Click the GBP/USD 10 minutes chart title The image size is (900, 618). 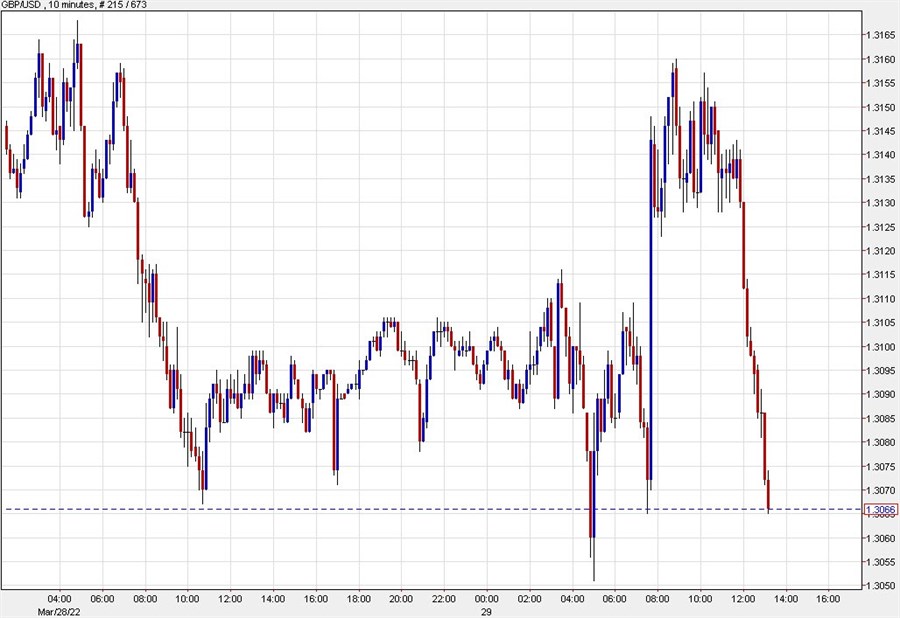coord(74,5)
